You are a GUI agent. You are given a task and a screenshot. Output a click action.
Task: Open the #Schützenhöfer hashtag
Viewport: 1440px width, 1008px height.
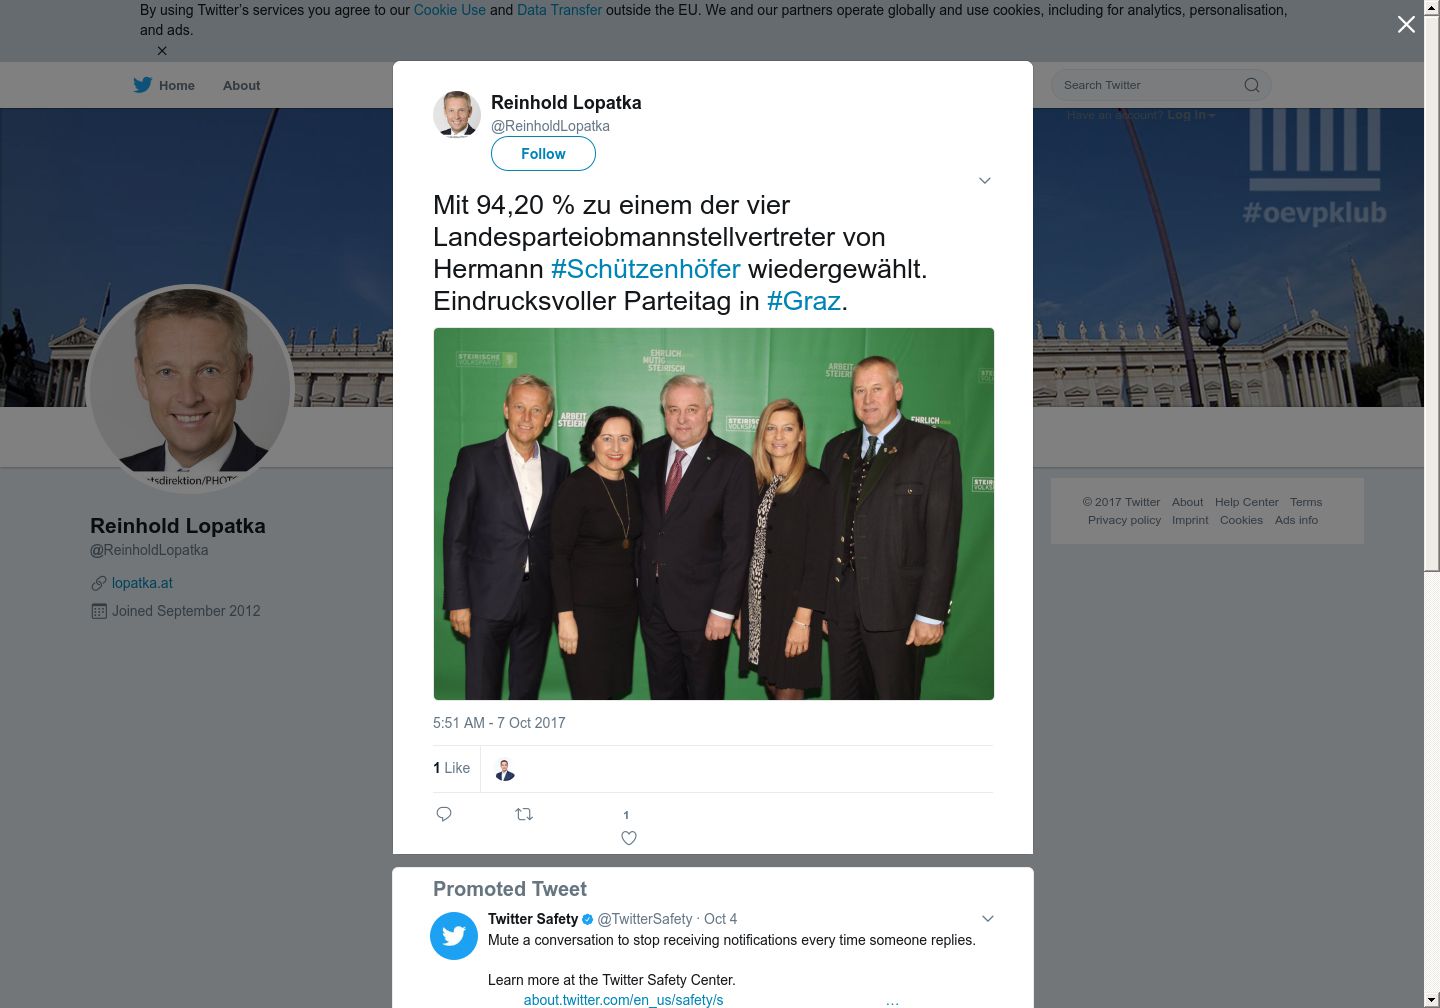pyautogui.click(x=645, y=269)
